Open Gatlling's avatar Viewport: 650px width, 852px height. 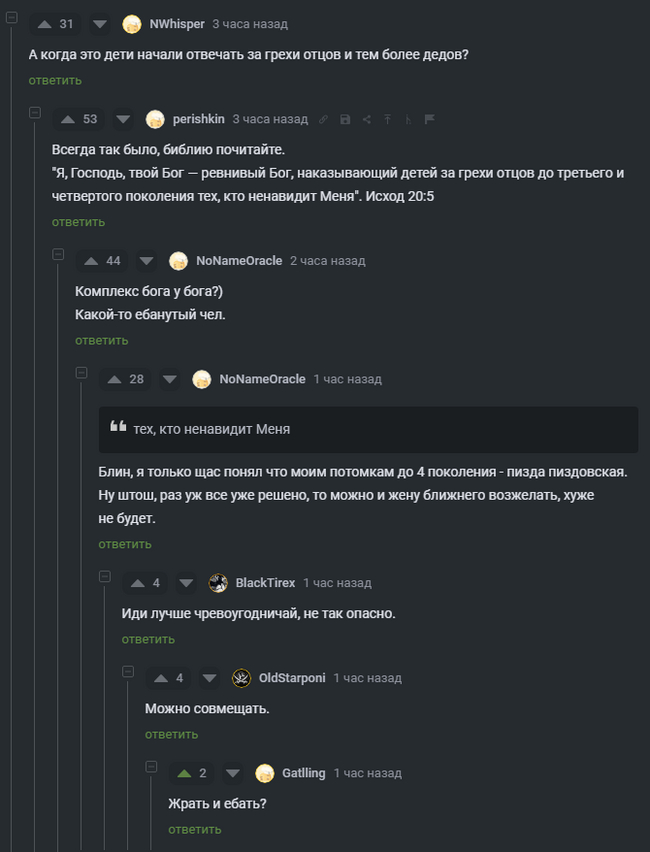(x=265, y=772)
